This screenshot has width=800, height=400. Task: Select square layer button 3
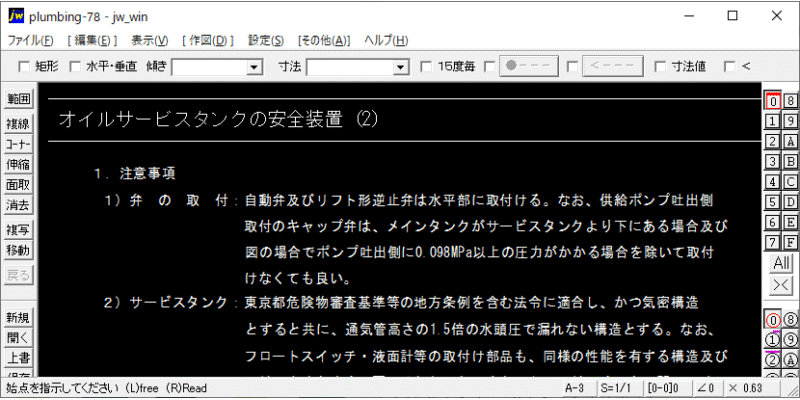click(x=773, y=161)
